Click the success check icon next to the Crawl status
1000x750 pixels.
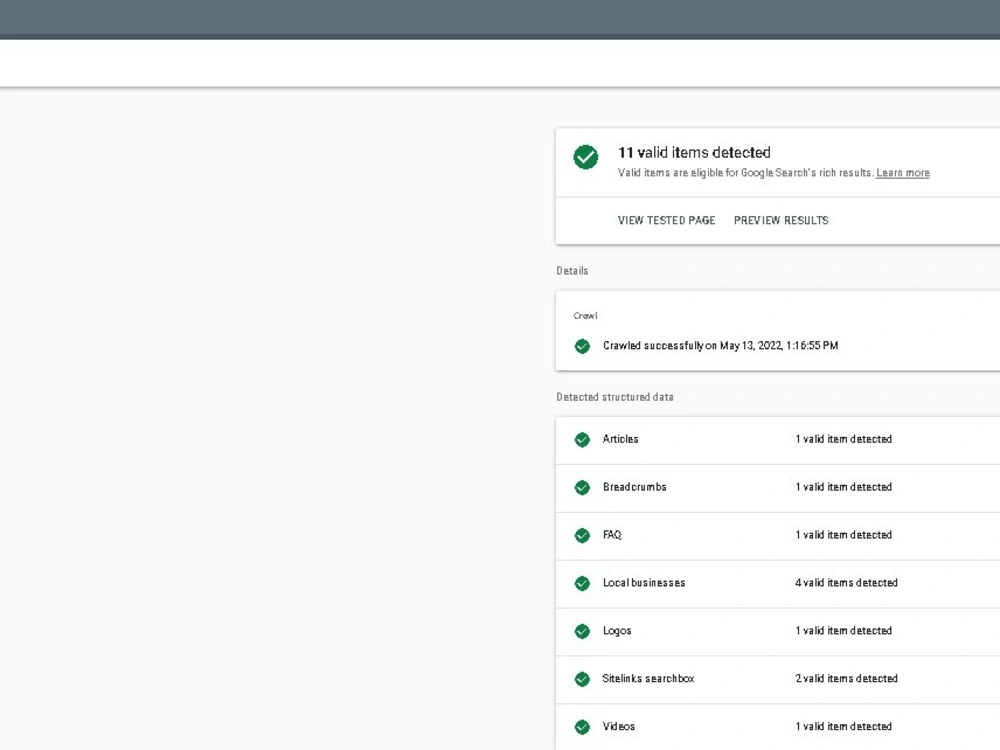pyautogui.click(x=582, y=346)
